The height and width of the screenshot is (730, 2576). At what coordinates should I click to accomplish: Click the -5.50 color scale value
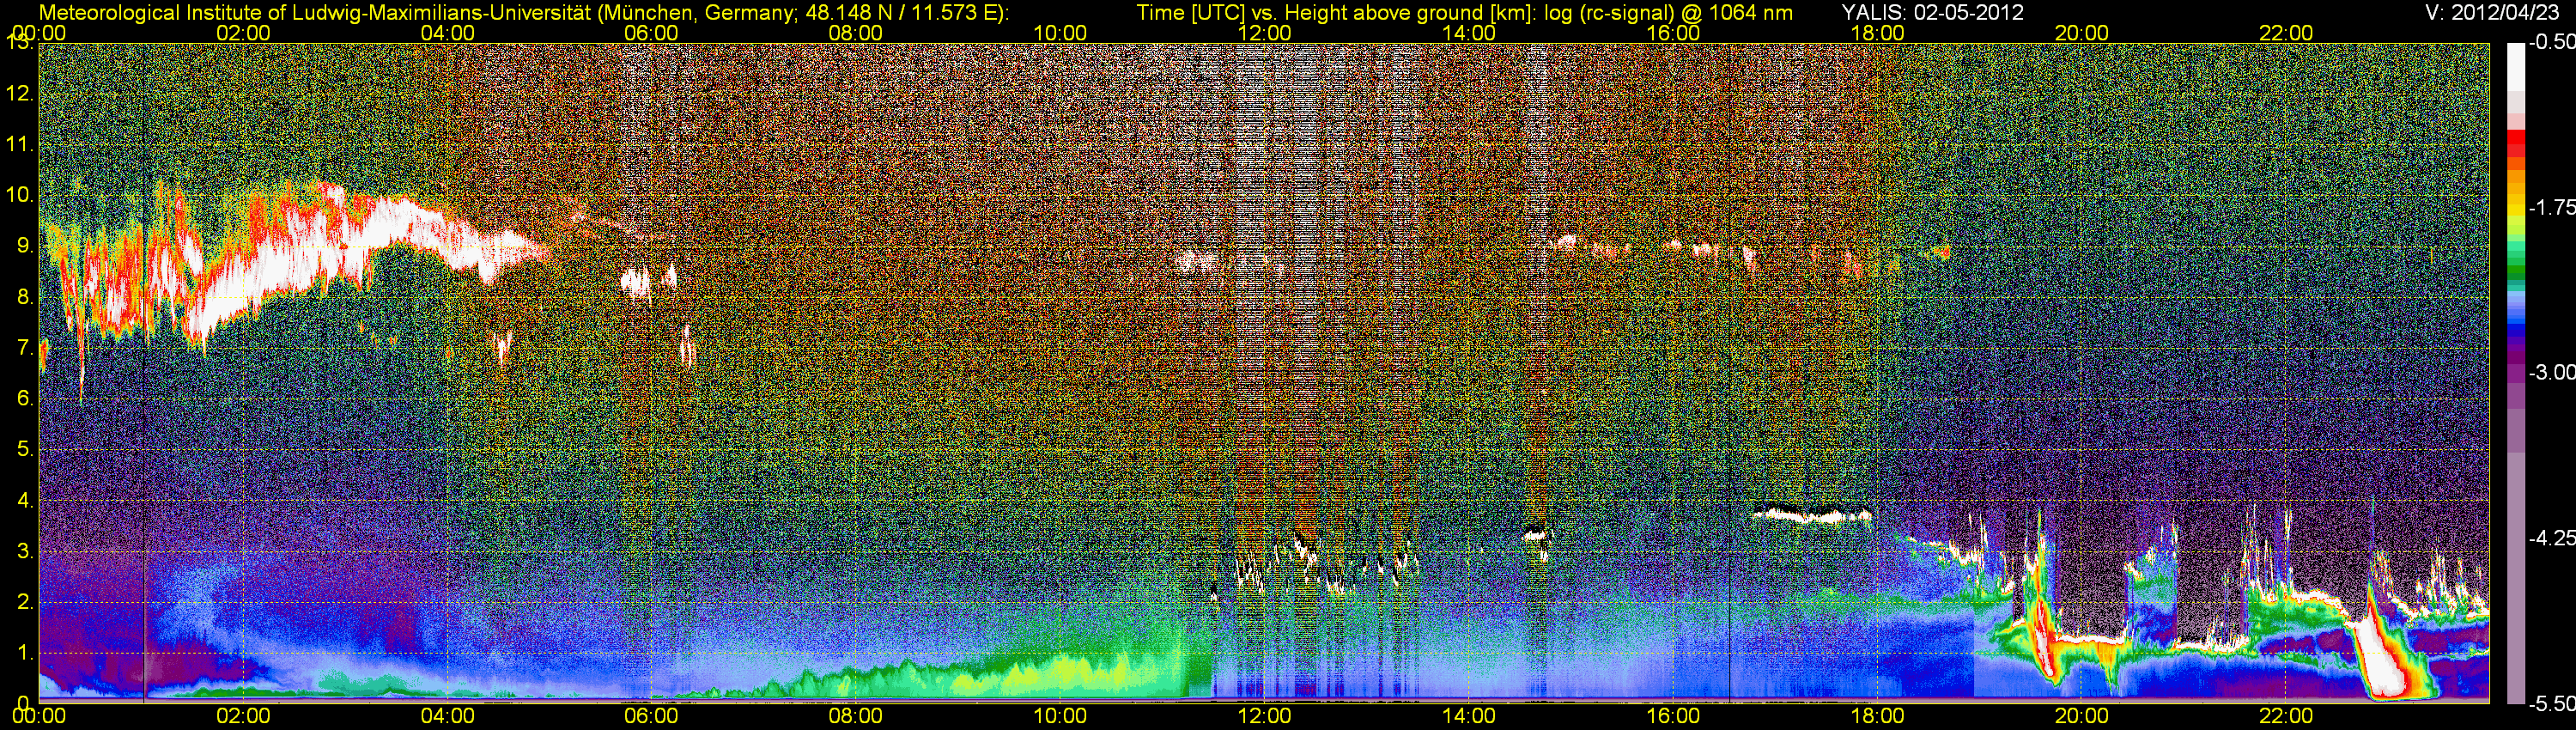2551,703
